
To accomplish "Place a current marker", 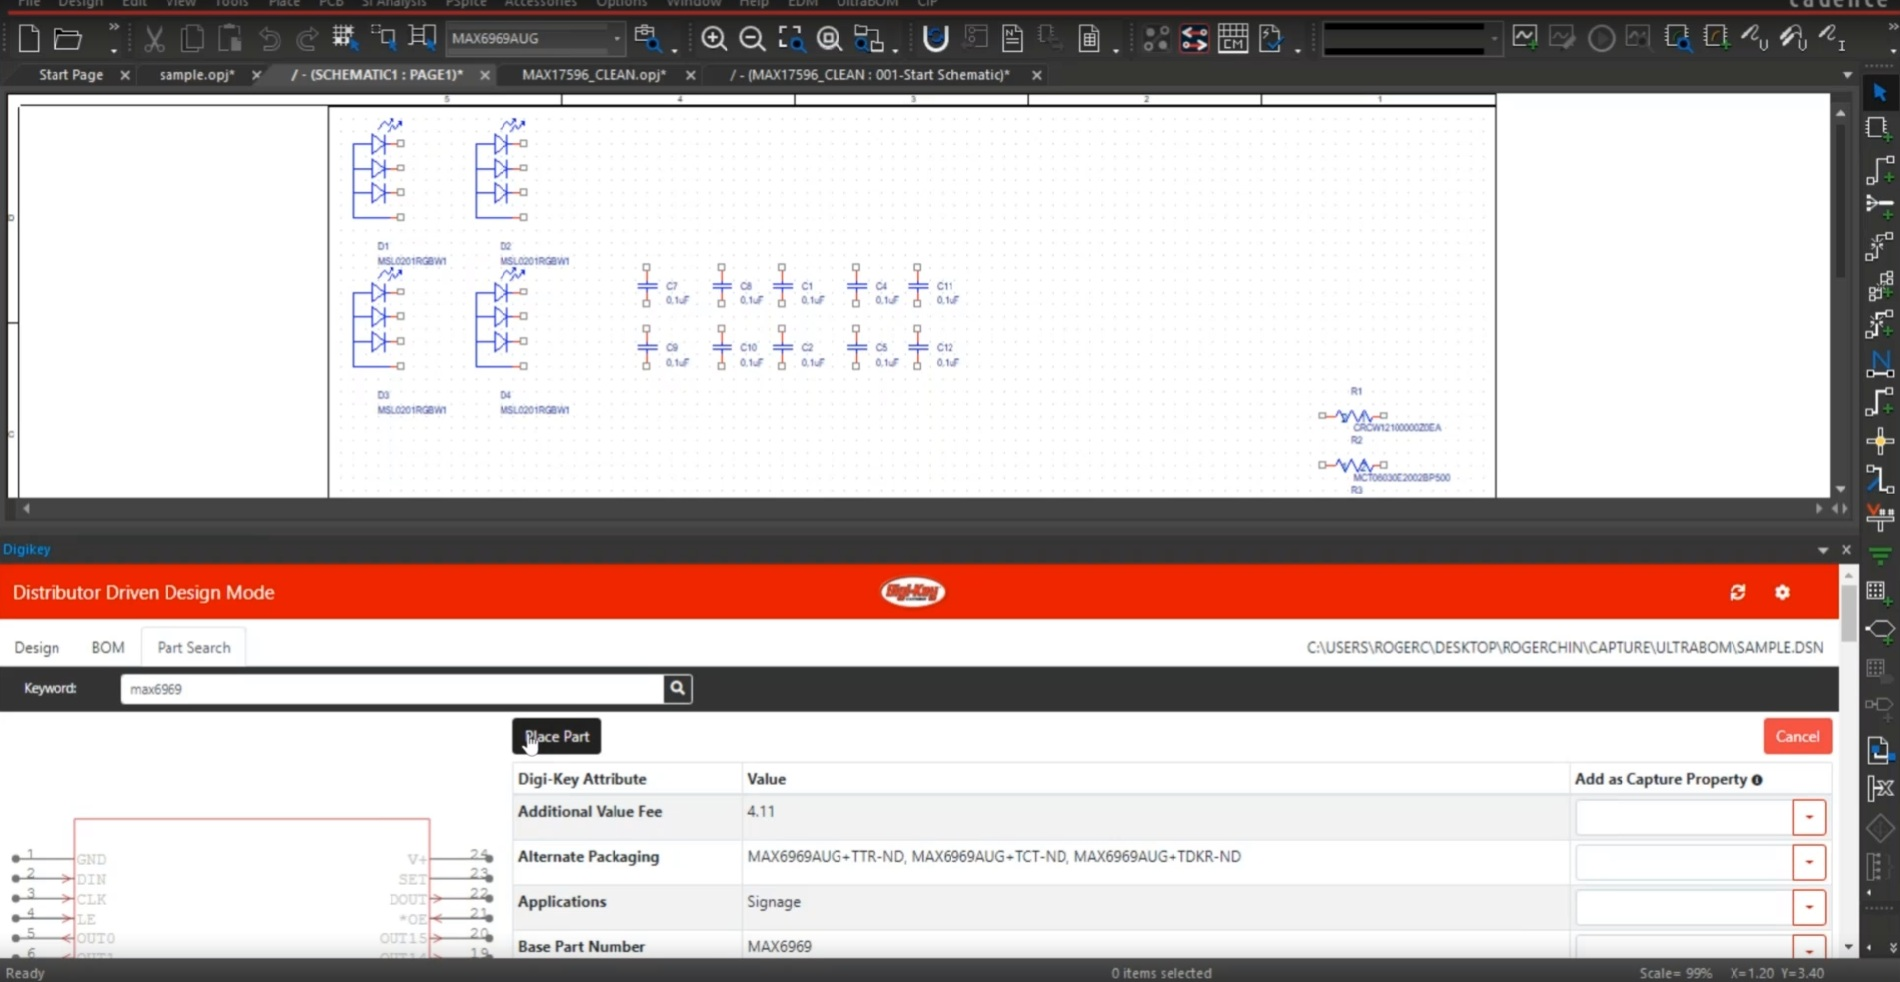I will coord(1831,38).
